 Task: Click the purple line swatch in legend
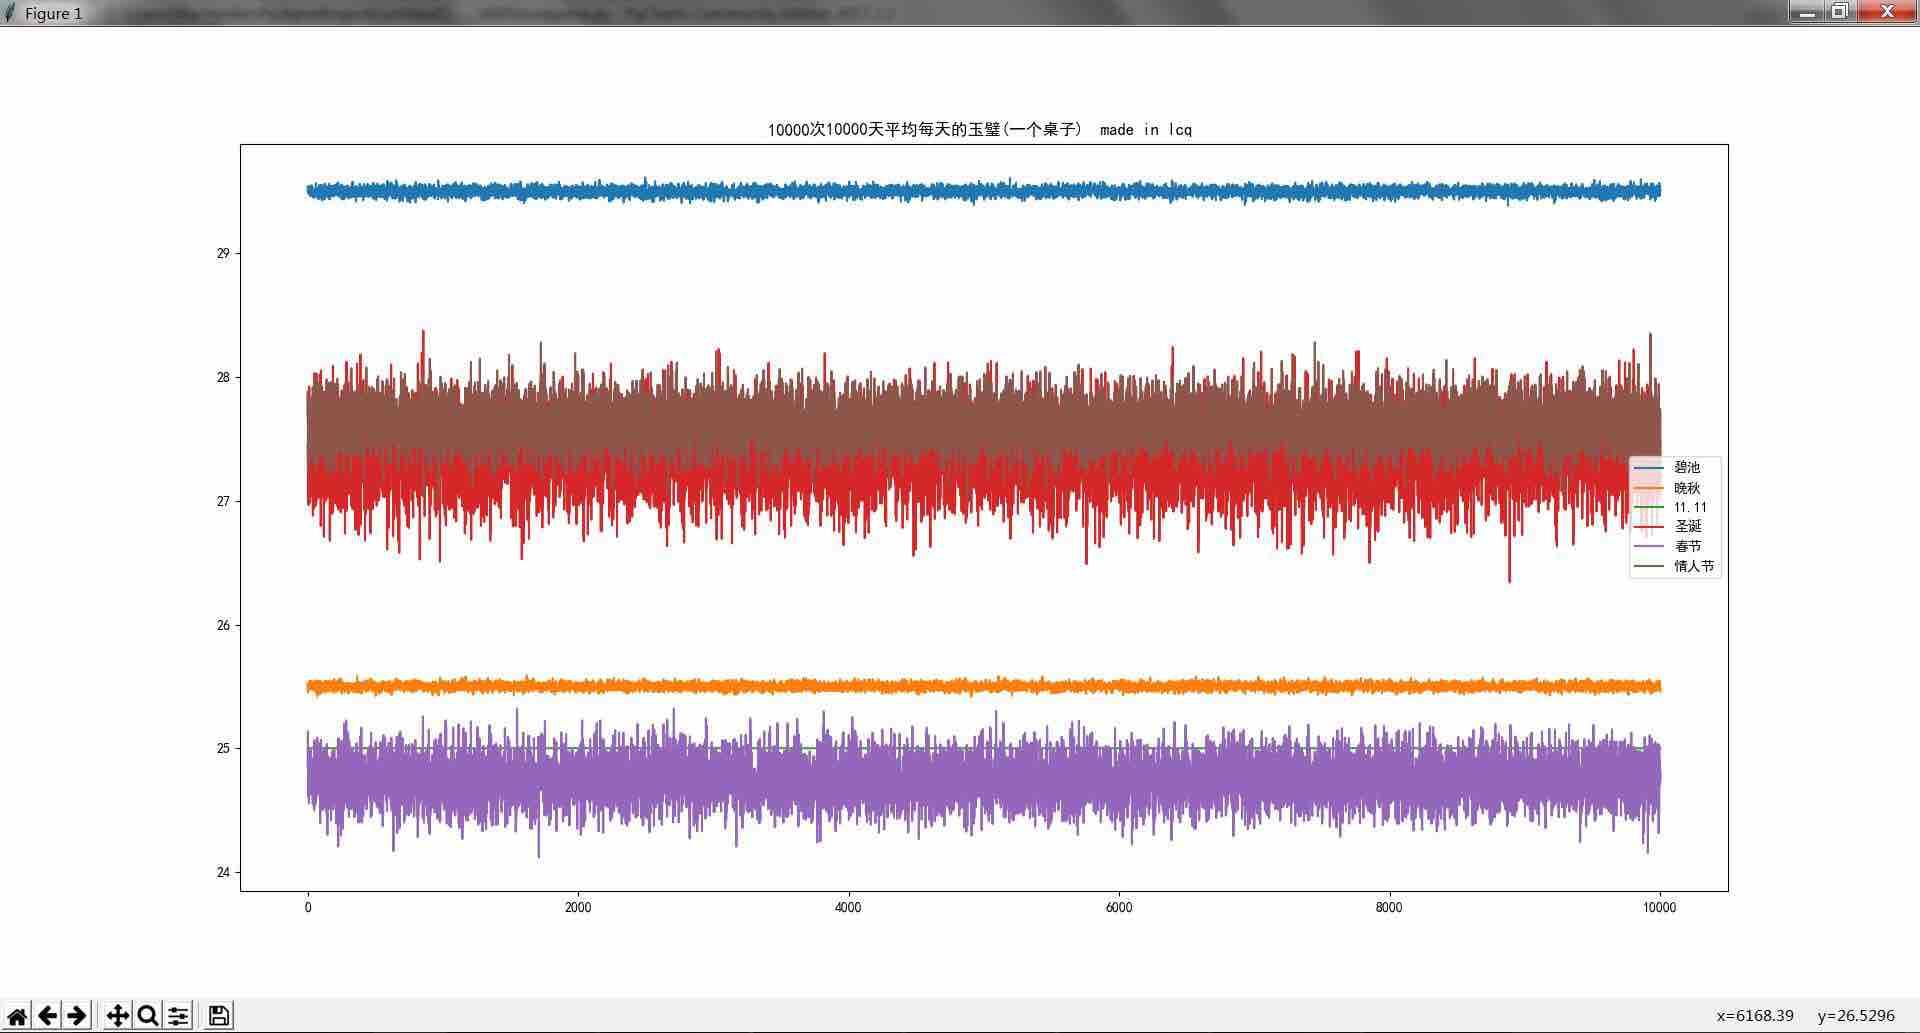1649,546
